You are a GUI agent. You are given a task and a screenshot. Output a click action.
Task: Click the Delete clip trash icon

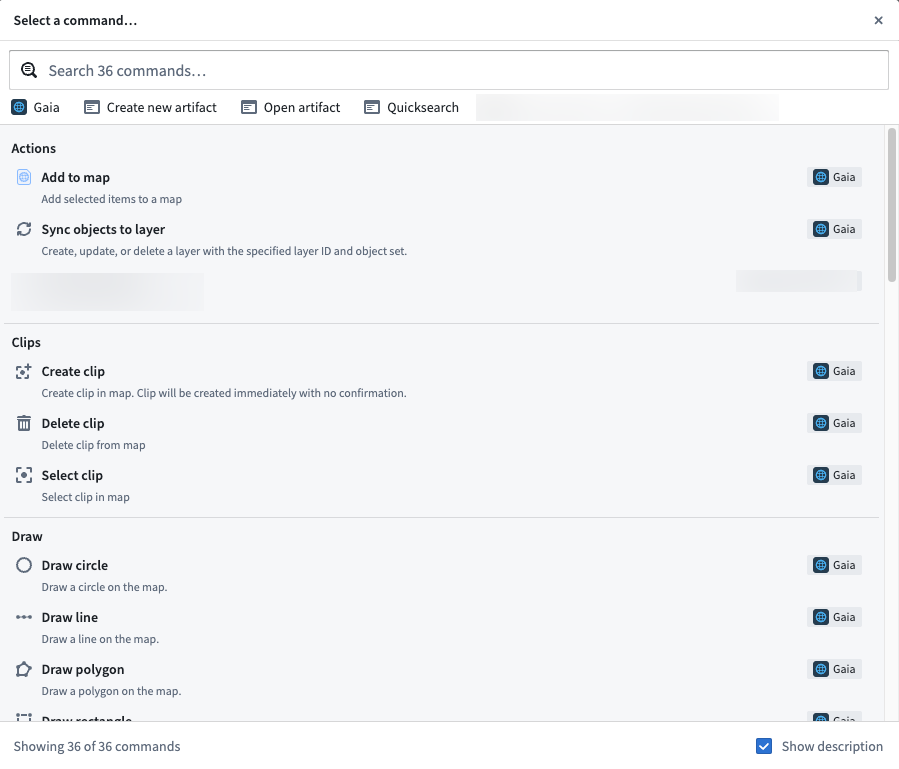(24, 423)
